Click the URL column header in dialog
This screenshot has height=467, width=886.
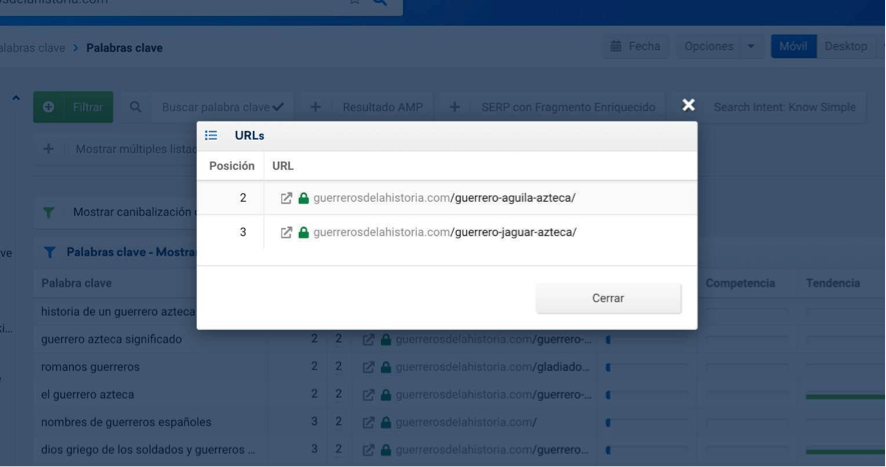pos(283,166)
